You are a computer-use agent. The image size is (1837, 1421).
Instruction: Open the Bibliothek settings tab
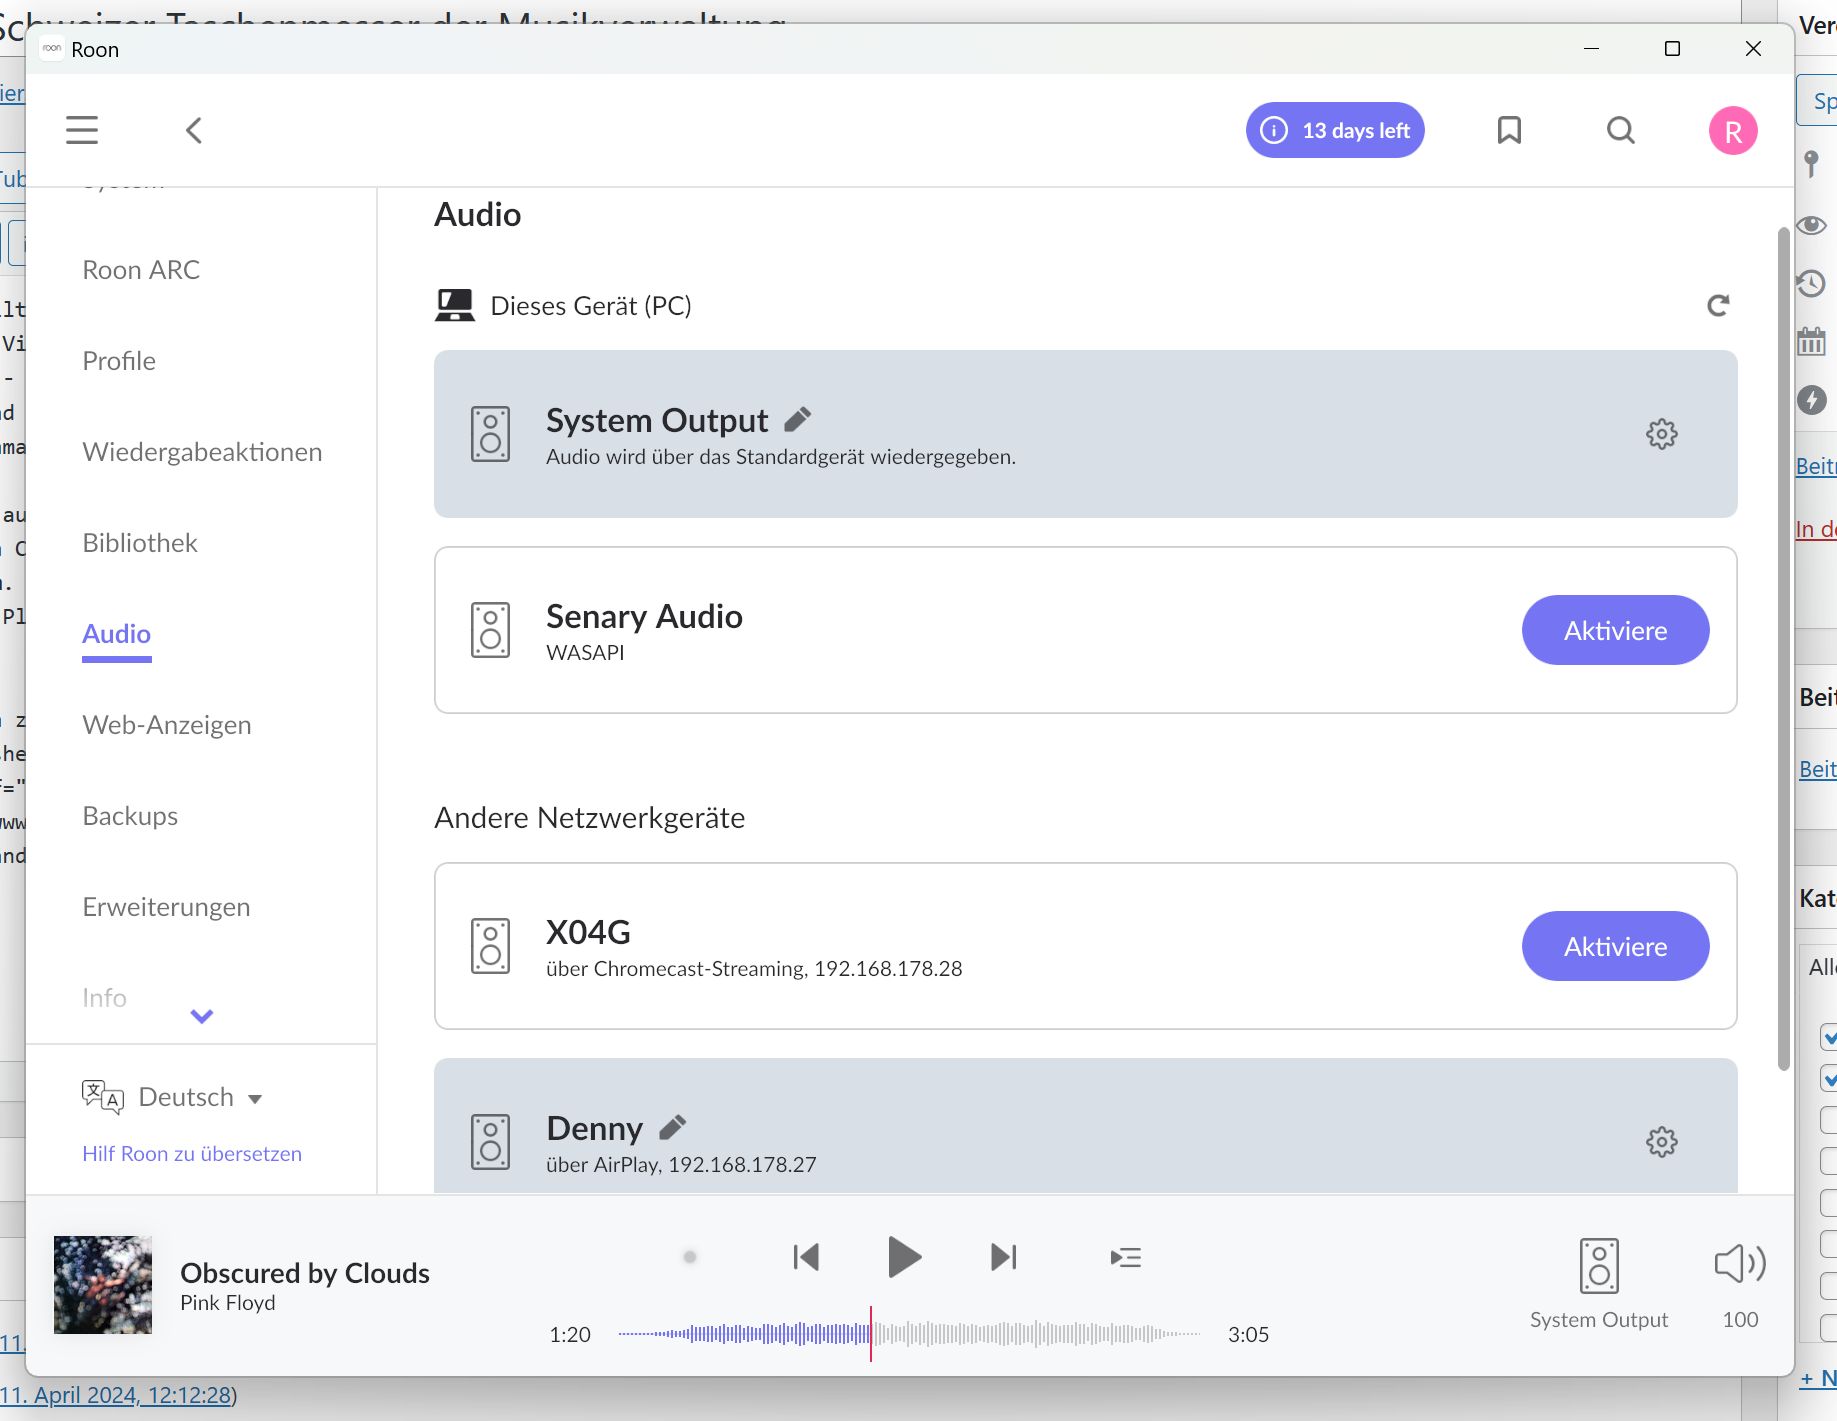pos(140,543)
